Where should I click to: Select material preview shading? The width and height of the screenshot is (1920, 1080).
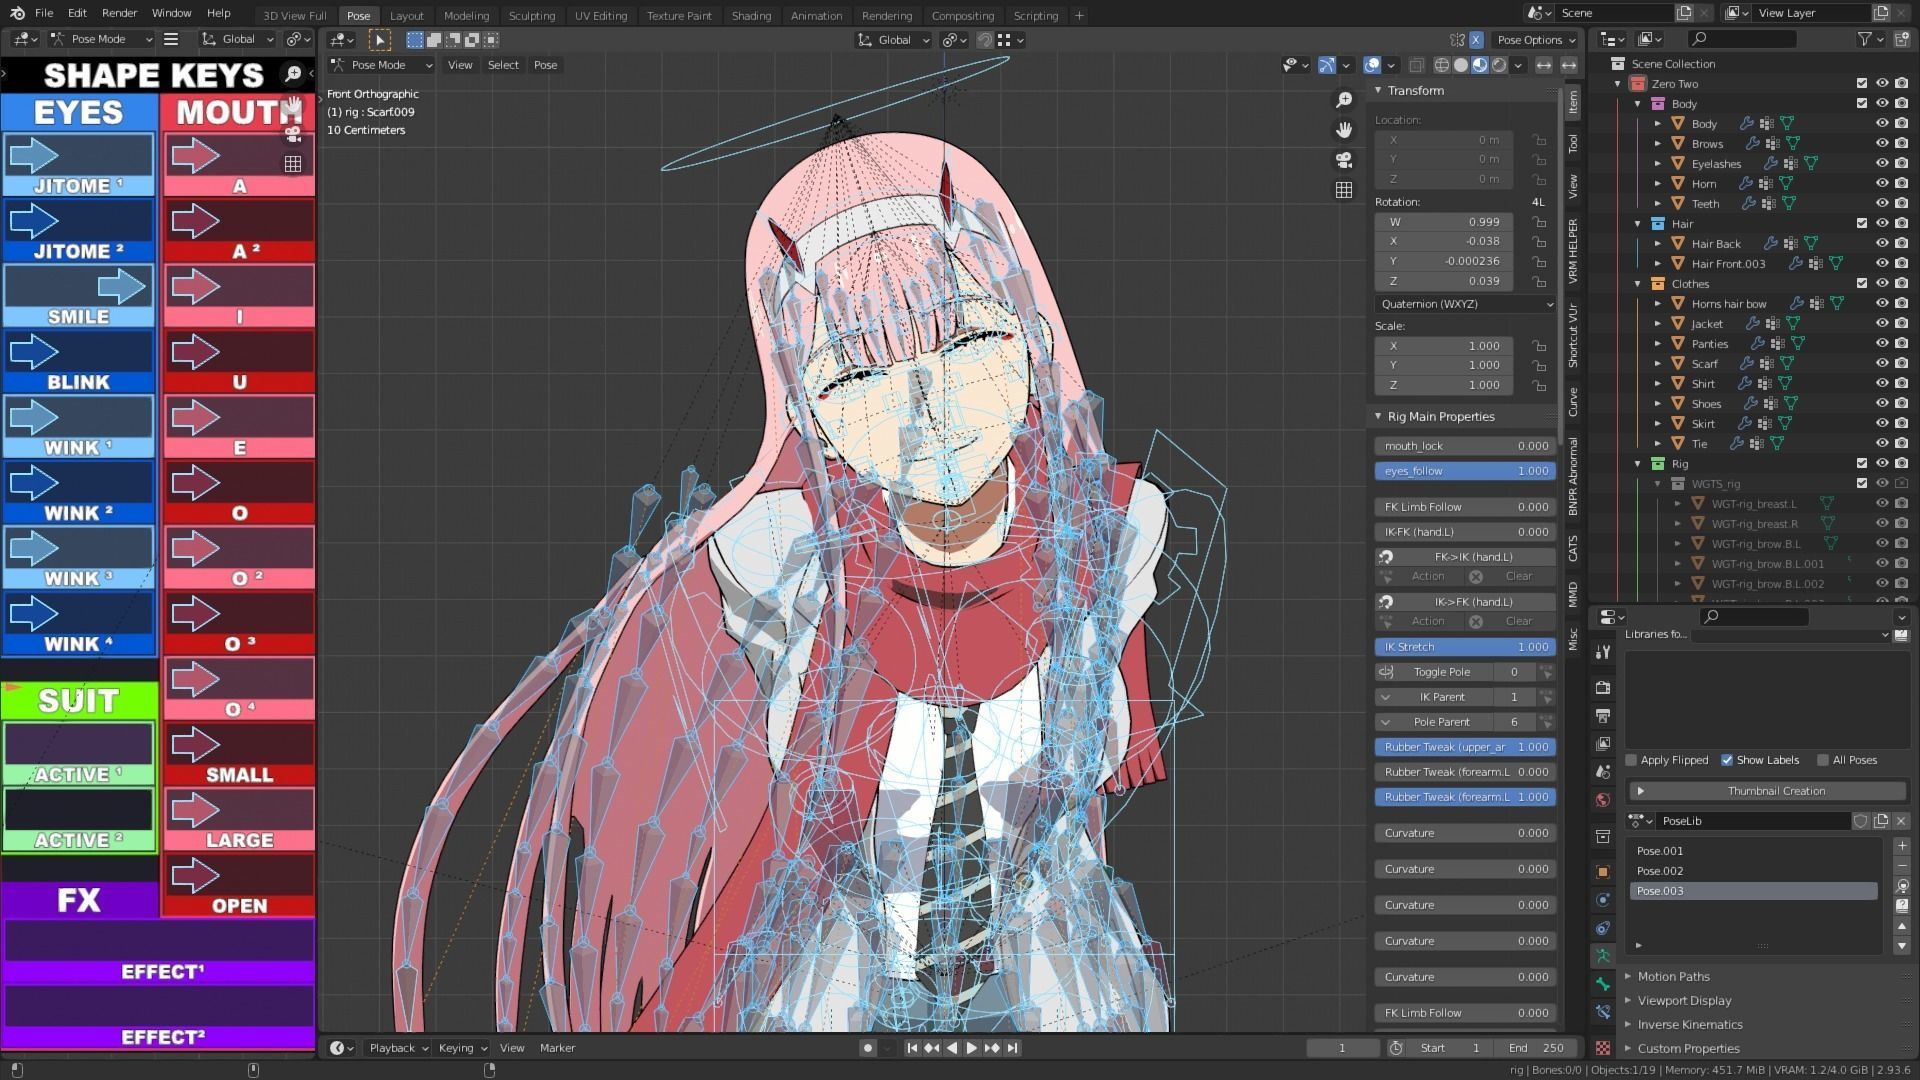(1480, 65)
